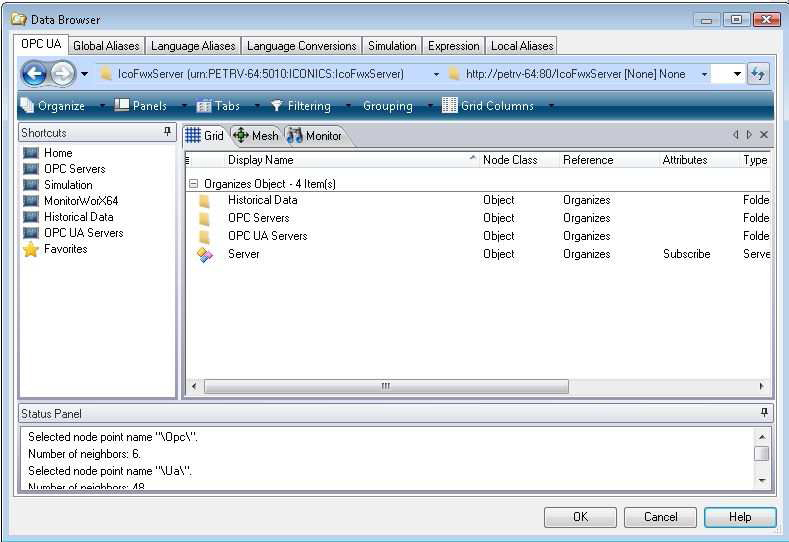Image resolution: width=789 pixels, height=542 pixels.
Task: Open the Server object icon in grid
Action: tap(205, 255)
